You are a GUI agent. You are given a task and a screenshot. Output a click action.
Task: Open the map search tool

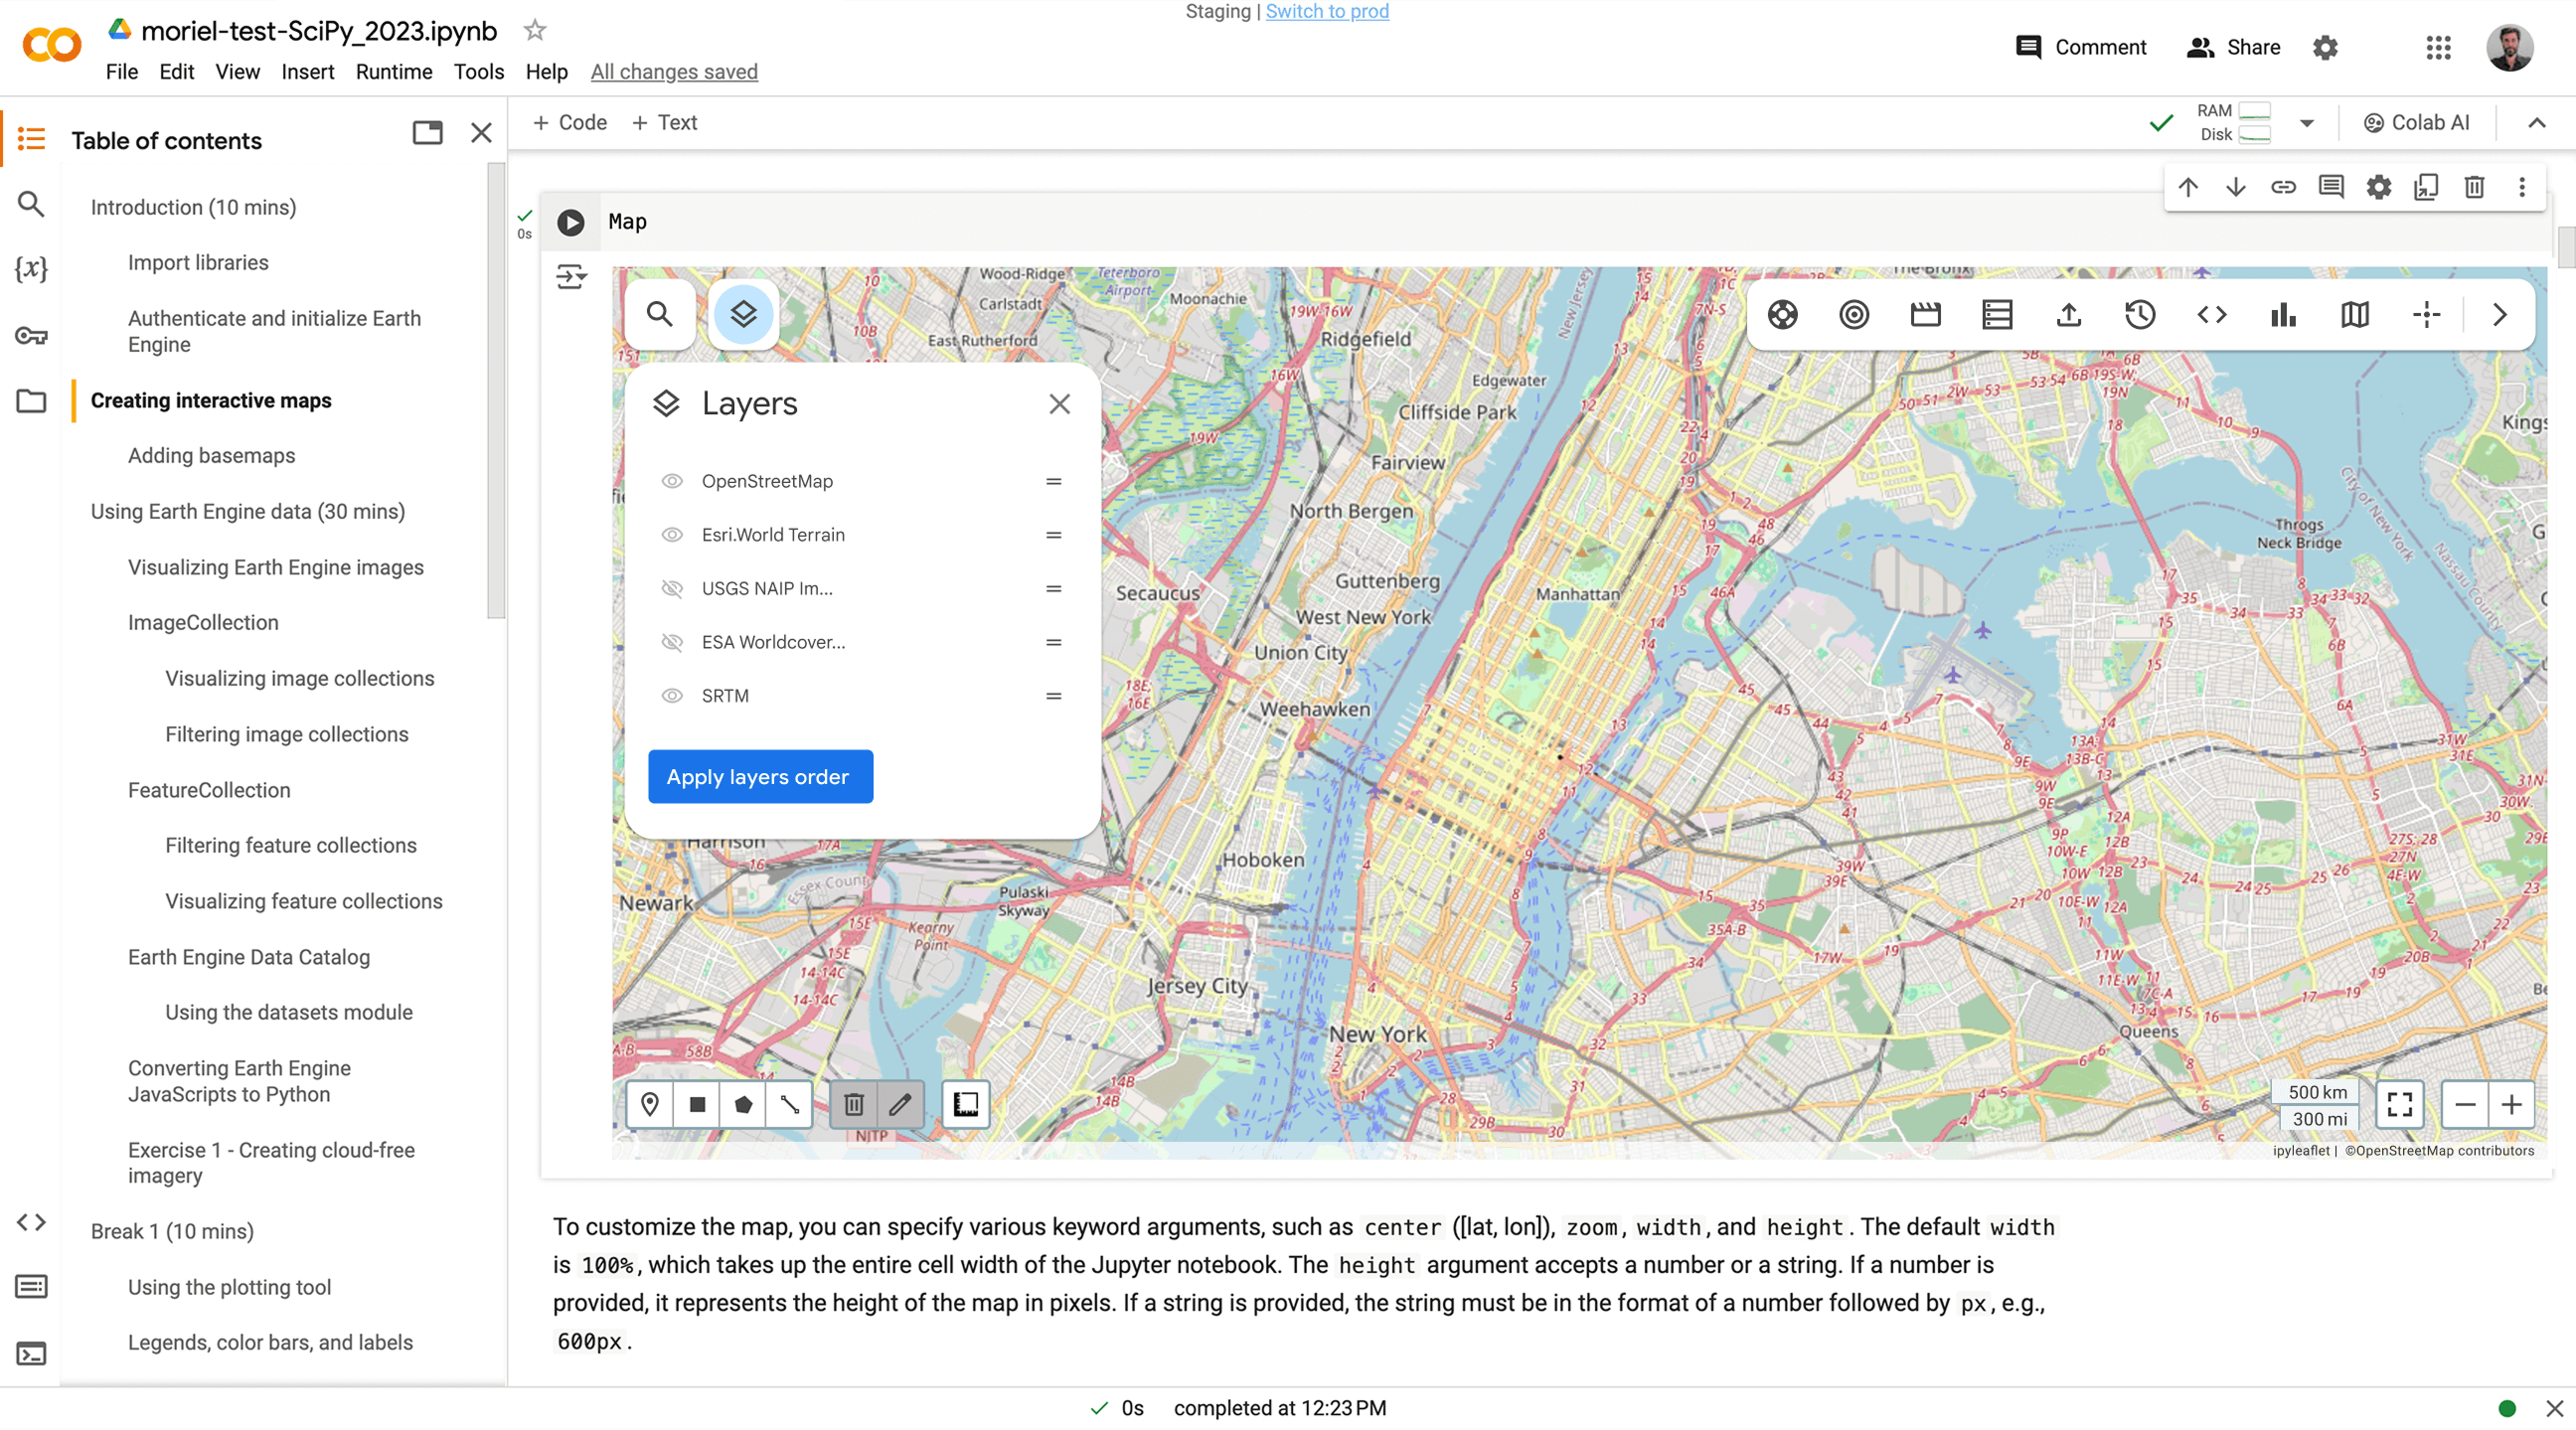pos(659,314)
